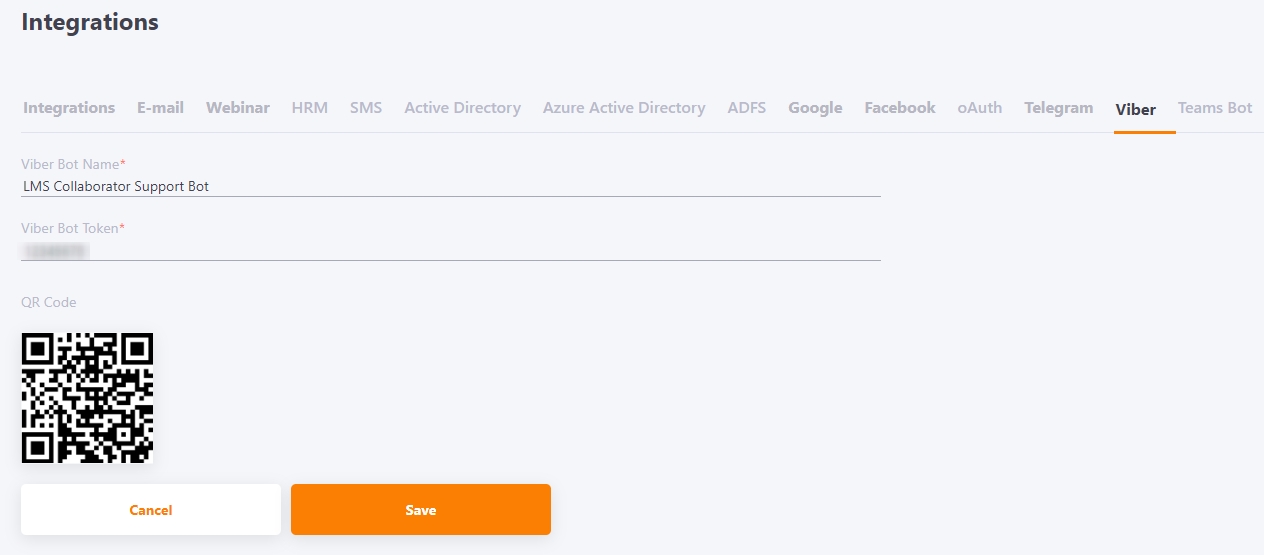Click the Integrations page heading
The width and height of the screenshot is (1264, 555).
coord(90,22)
